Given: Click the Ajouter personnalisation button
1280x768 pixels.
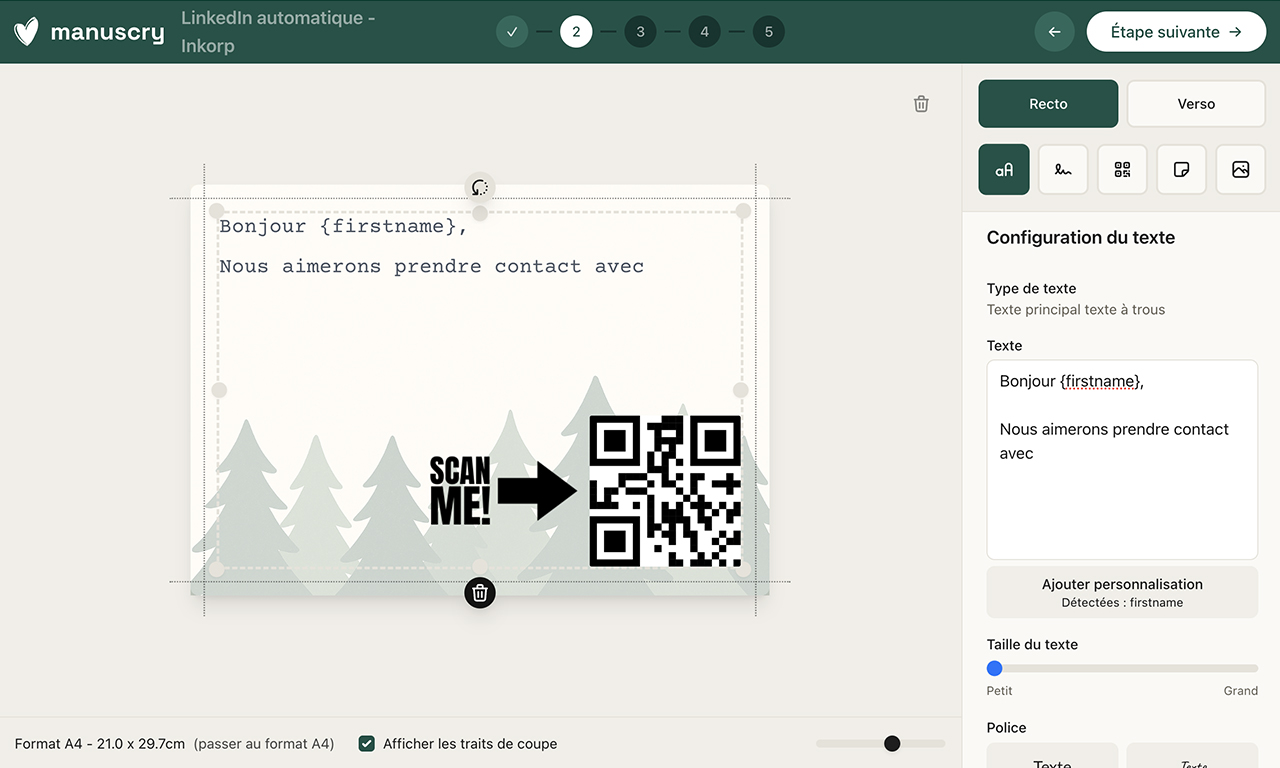Looking at the screenshot, I should 1122,592.
